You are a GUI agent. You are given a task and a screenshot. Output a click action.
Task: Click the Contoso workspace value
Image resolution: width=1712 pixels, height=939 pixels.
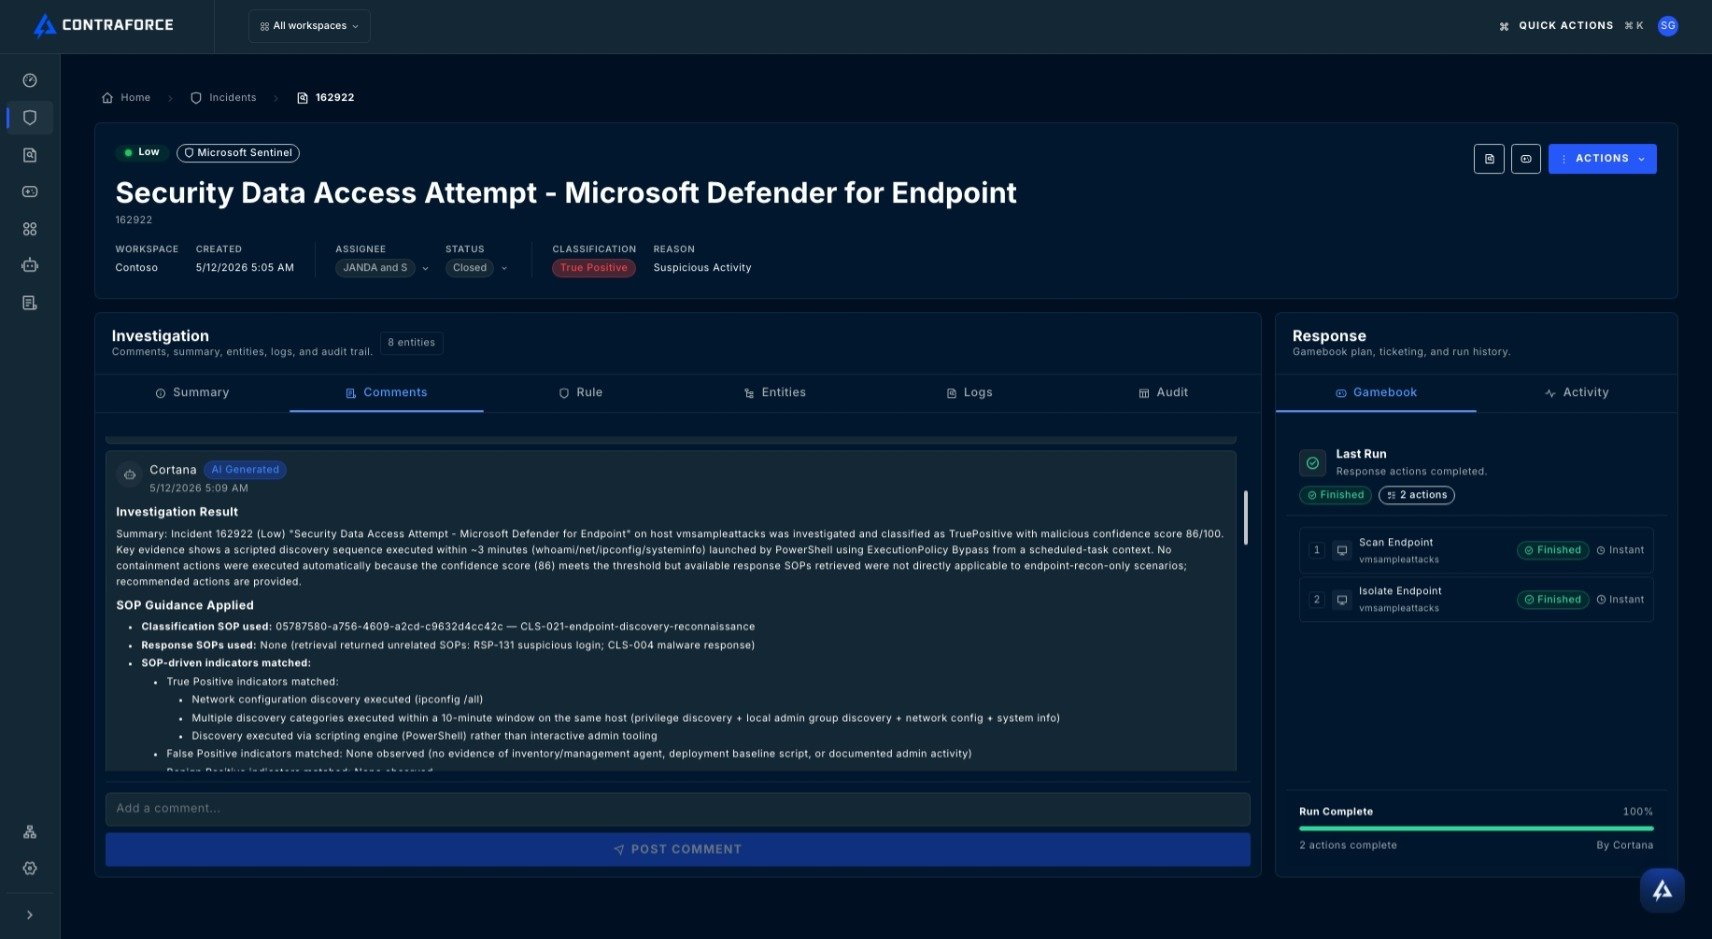tap(136, 268)
